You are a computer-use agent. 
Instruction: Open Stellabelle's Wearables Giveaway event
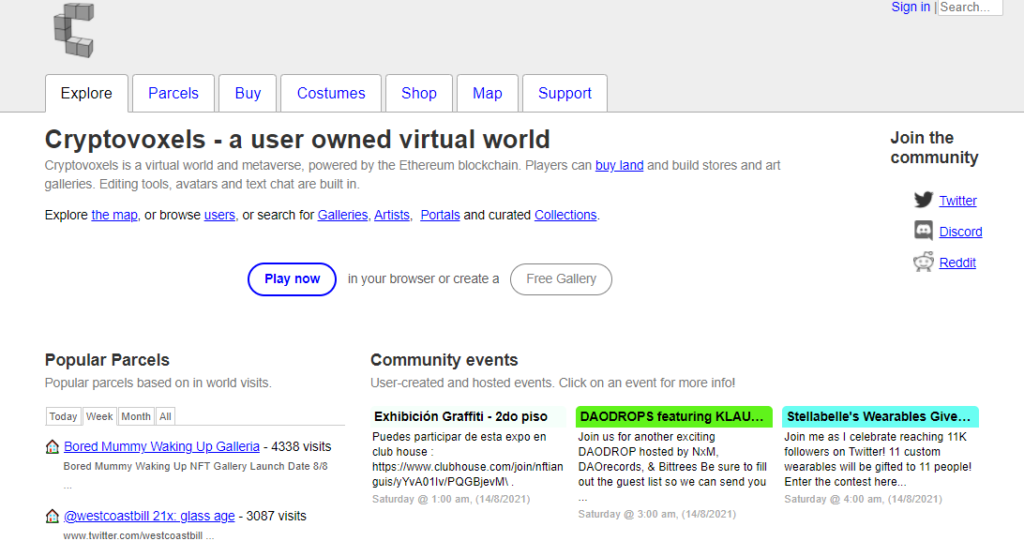pyautogui.click(x=880, y=417)
